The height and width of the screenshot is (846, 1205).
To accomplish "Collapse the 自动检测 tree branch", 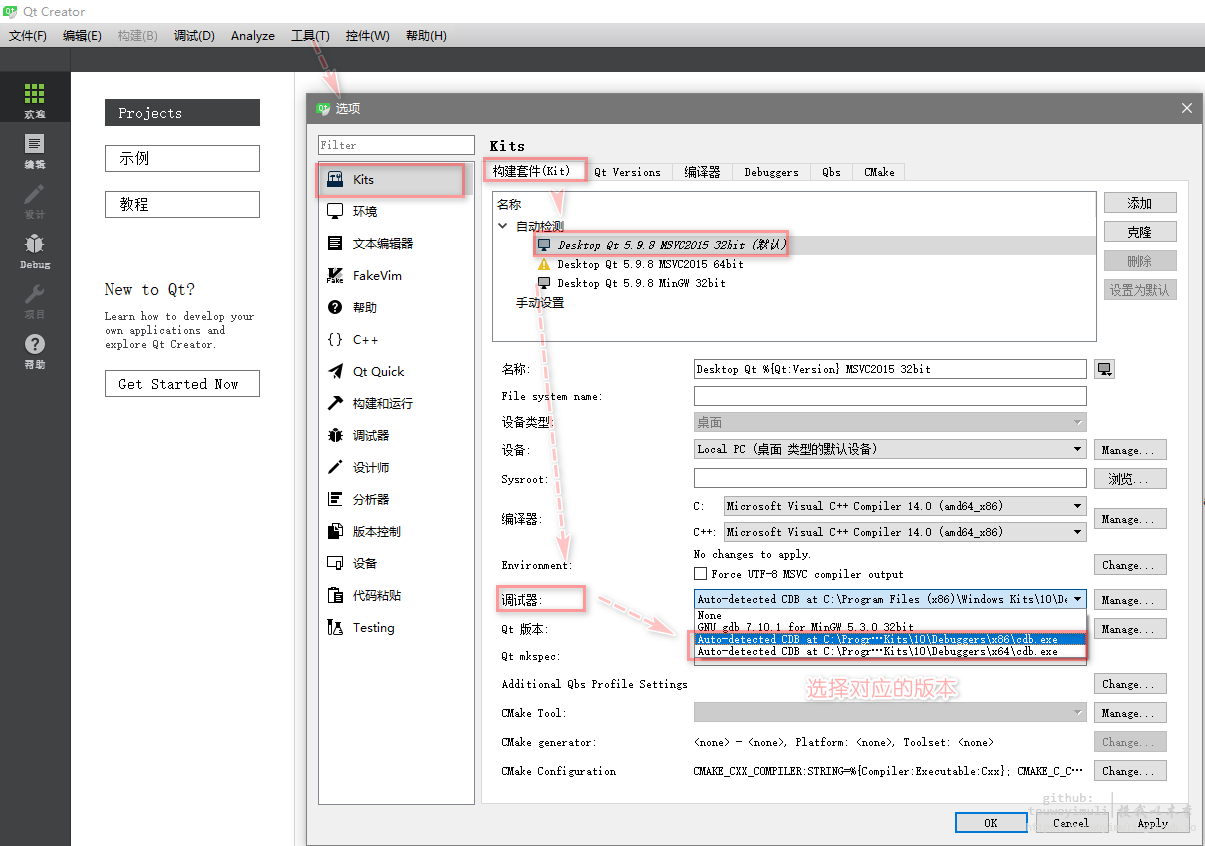I will pos(502,226).
